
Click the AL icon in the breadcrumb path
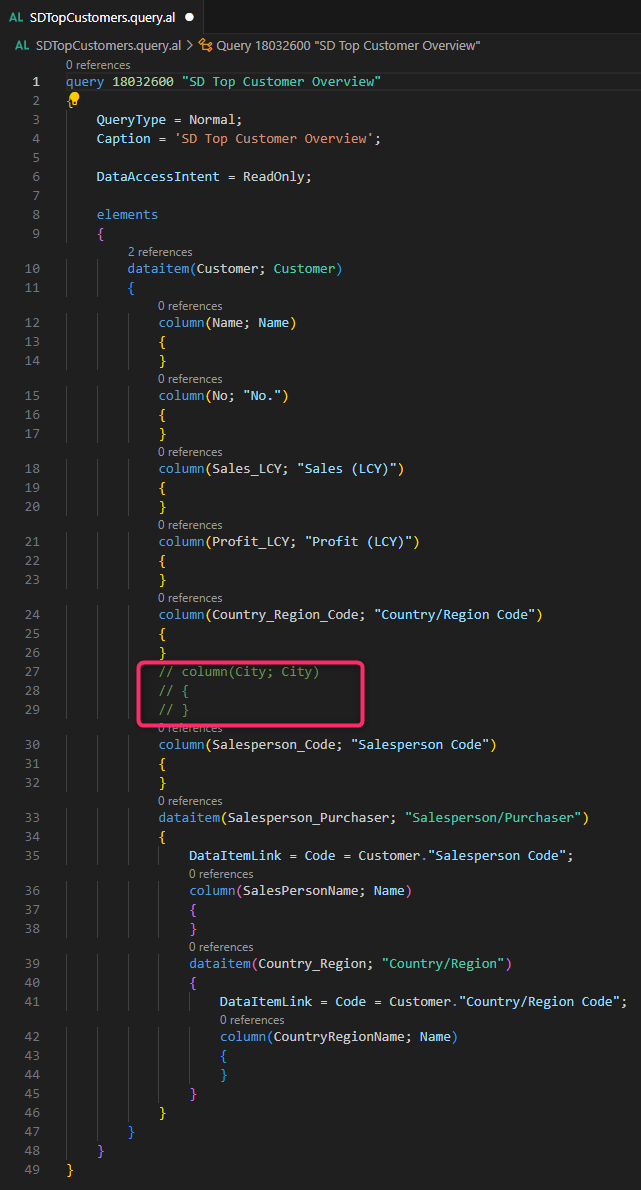[x=22, y=45]
